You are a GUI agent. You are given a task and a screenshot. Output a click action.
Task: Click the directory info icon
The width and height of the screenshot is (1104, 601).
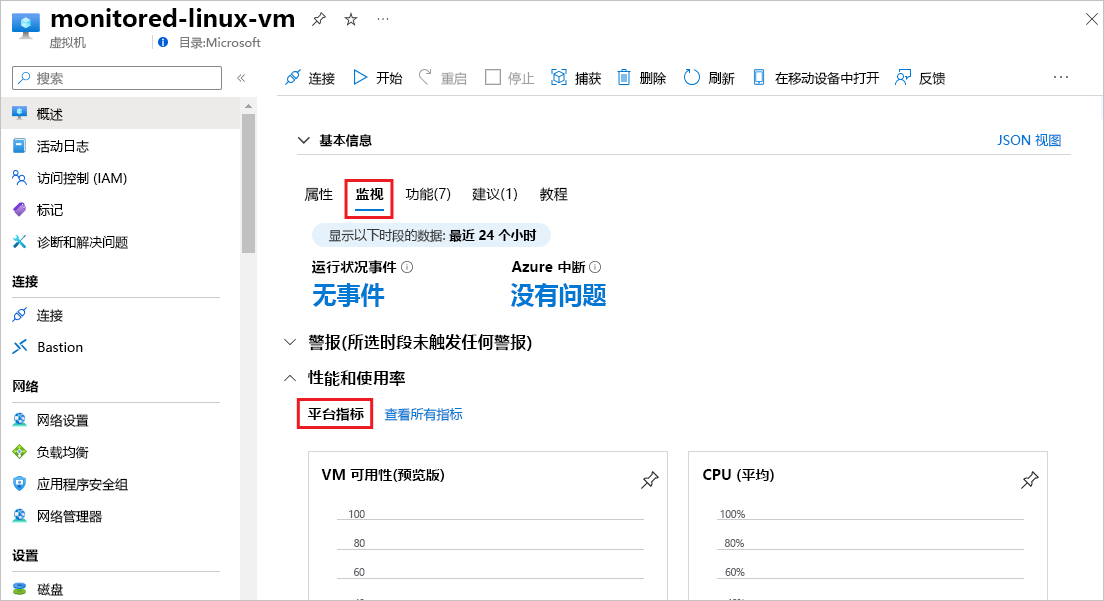[163, 42]
